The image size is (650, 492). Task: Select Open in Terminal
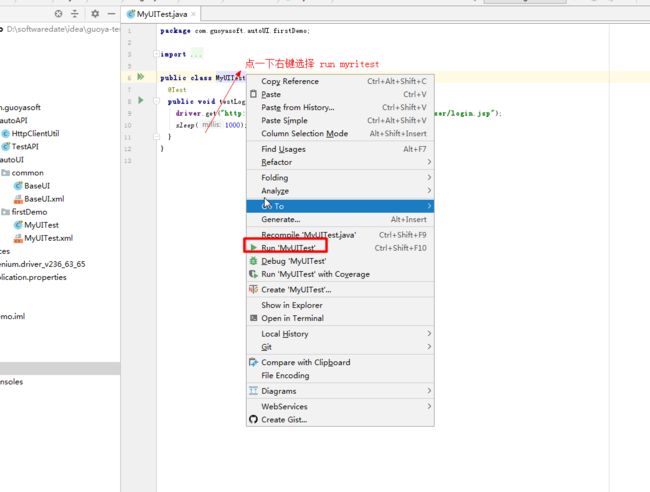click(x=340, y=318)
